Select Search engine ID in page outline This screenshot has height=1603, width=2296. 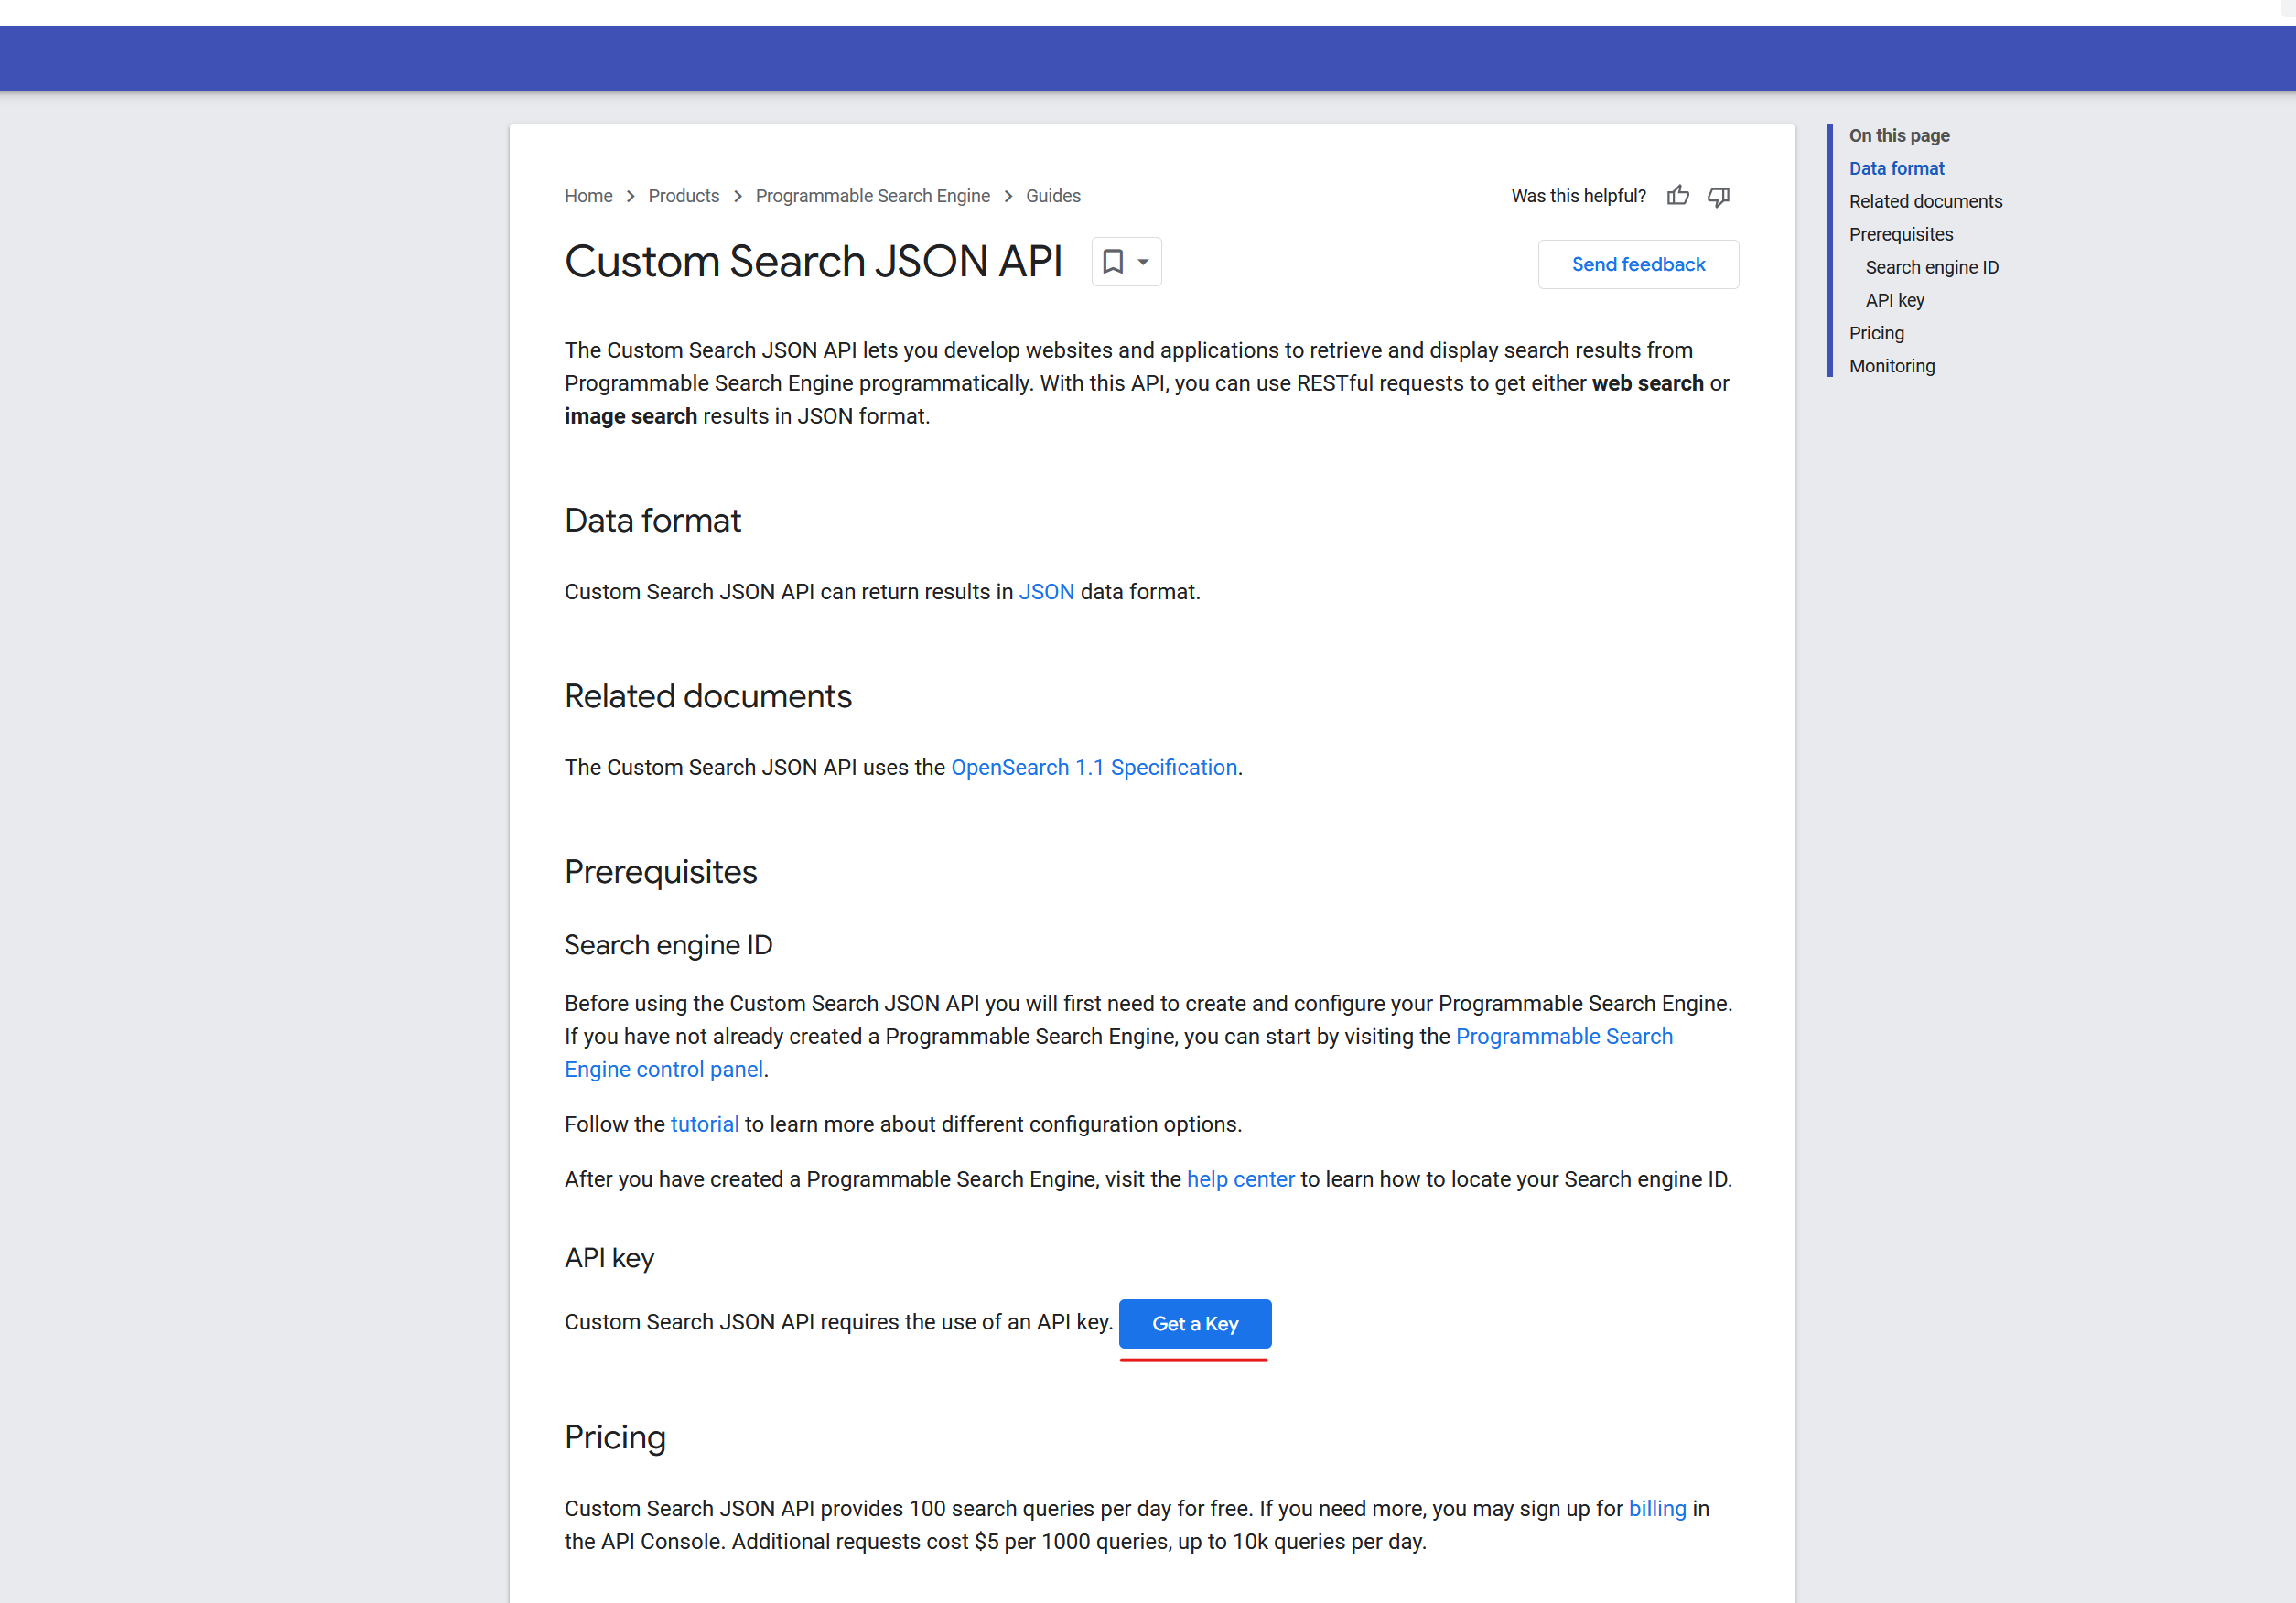pyautogui.click(x=1931, y=267)
